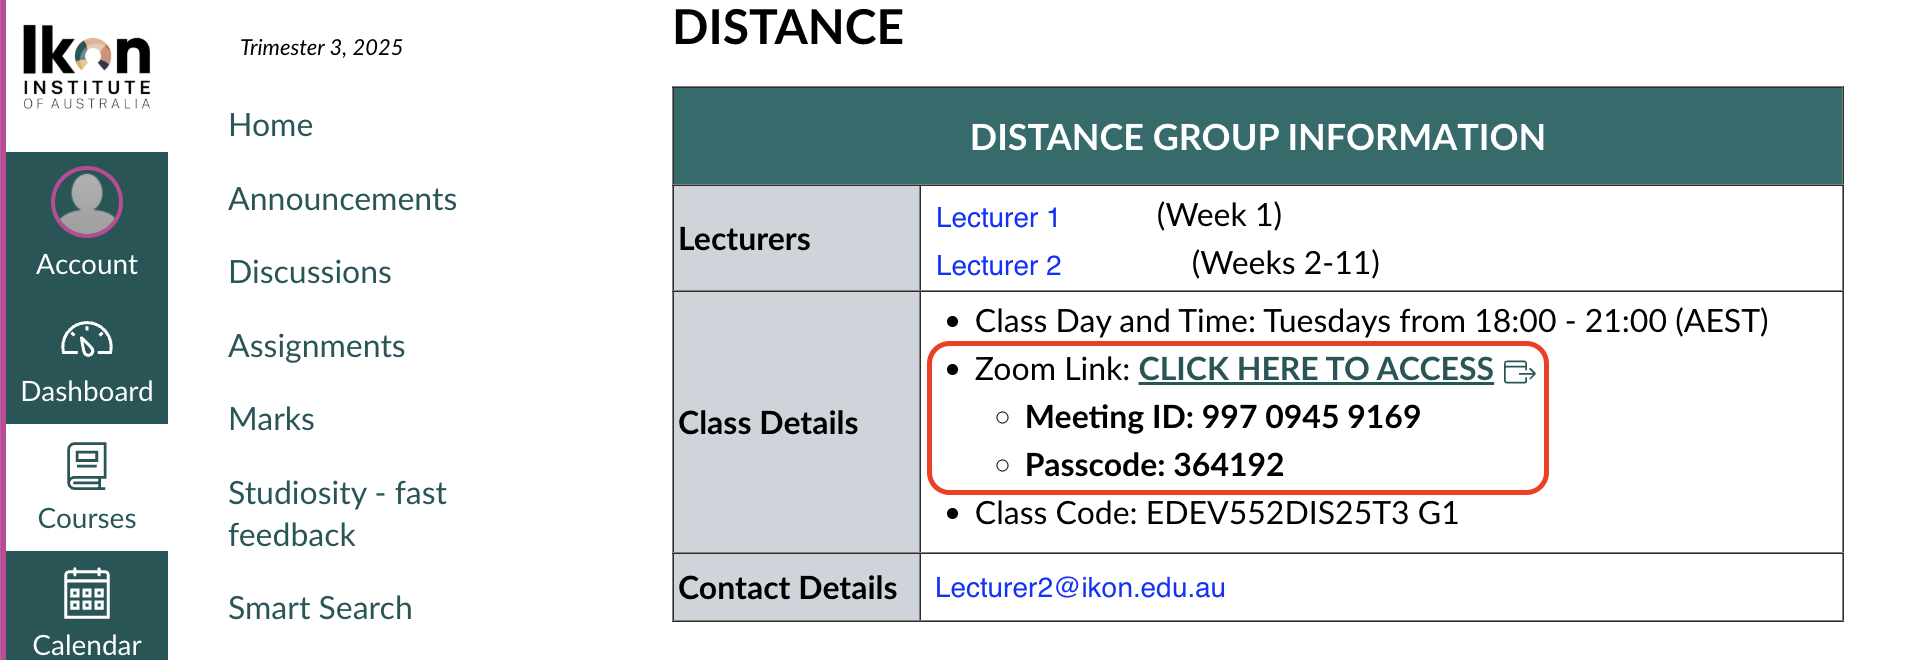View Marks in course navigation
The width and height of the screenshot is (1916, 660).
(x=271, y=419)
